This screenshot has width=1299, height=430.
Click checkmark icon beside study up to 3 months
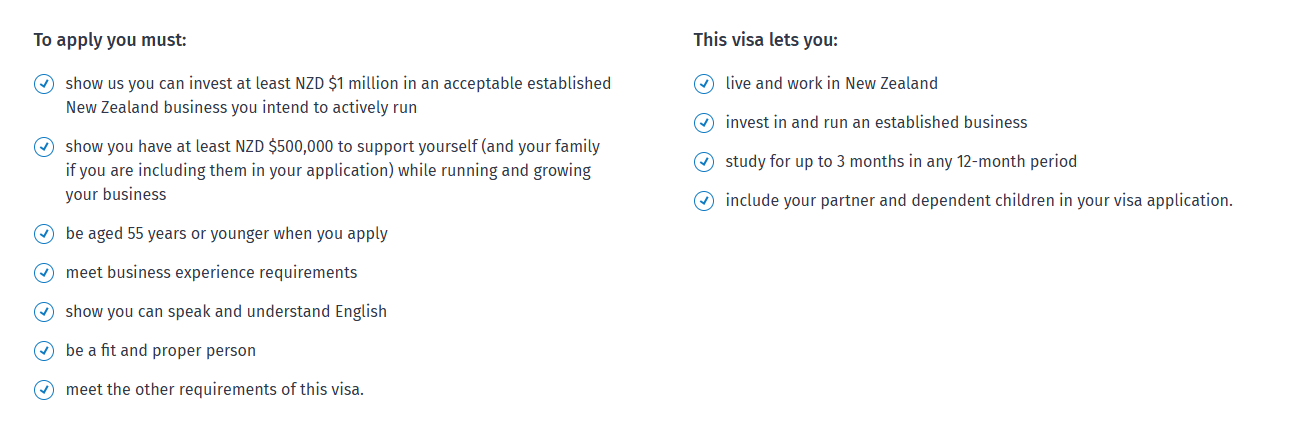click(x=704, y=162)
